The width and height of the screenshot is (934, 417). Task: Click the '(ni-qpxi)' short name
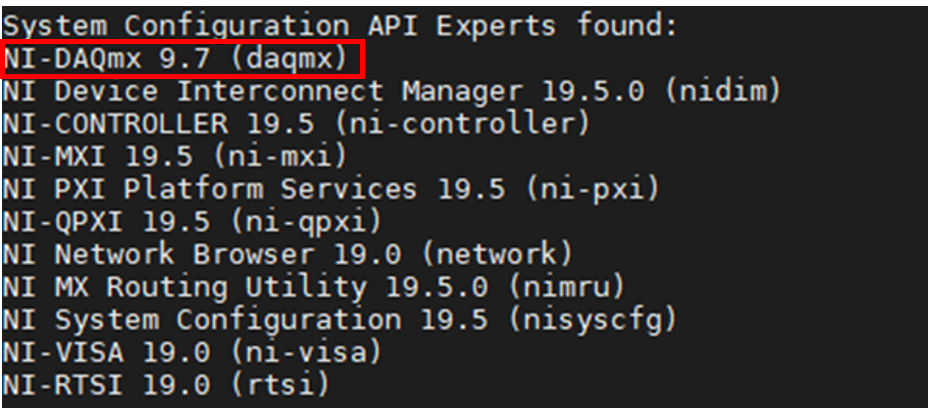pos(306,222)
